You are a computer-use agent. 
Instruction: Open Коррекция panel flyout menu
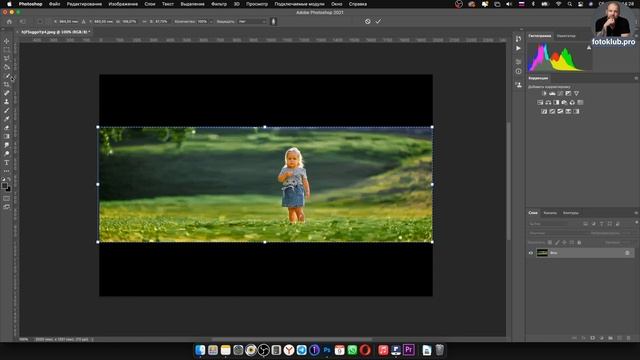pos(636,78)
